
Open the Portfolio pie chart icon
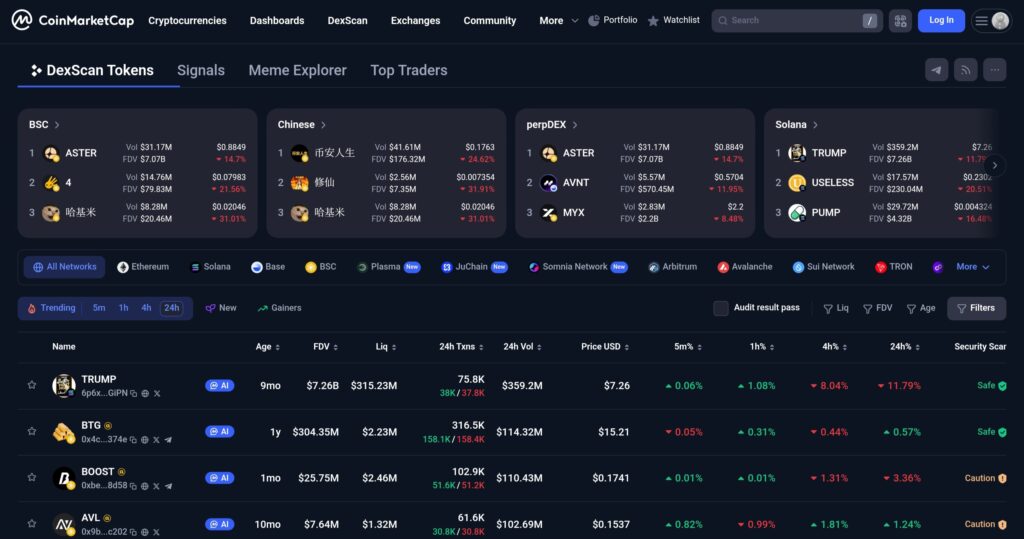[594, 20]
